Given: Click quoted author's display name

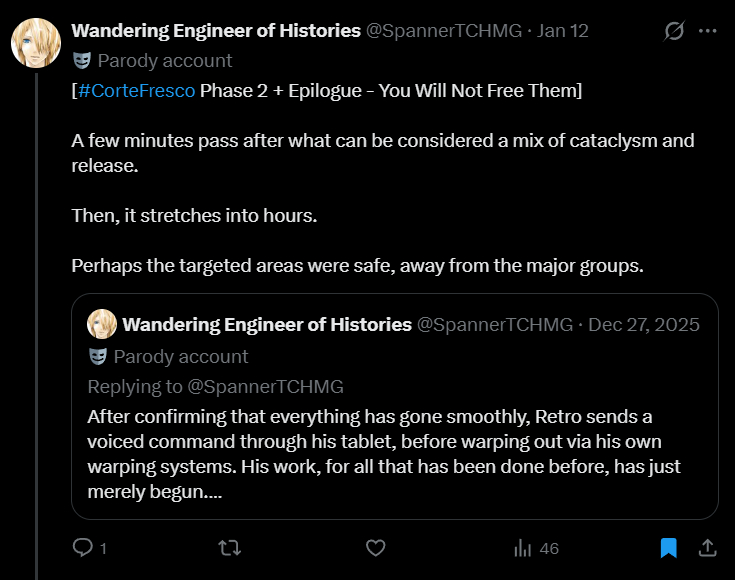Looking at the screenshot, I should (267, 325).
